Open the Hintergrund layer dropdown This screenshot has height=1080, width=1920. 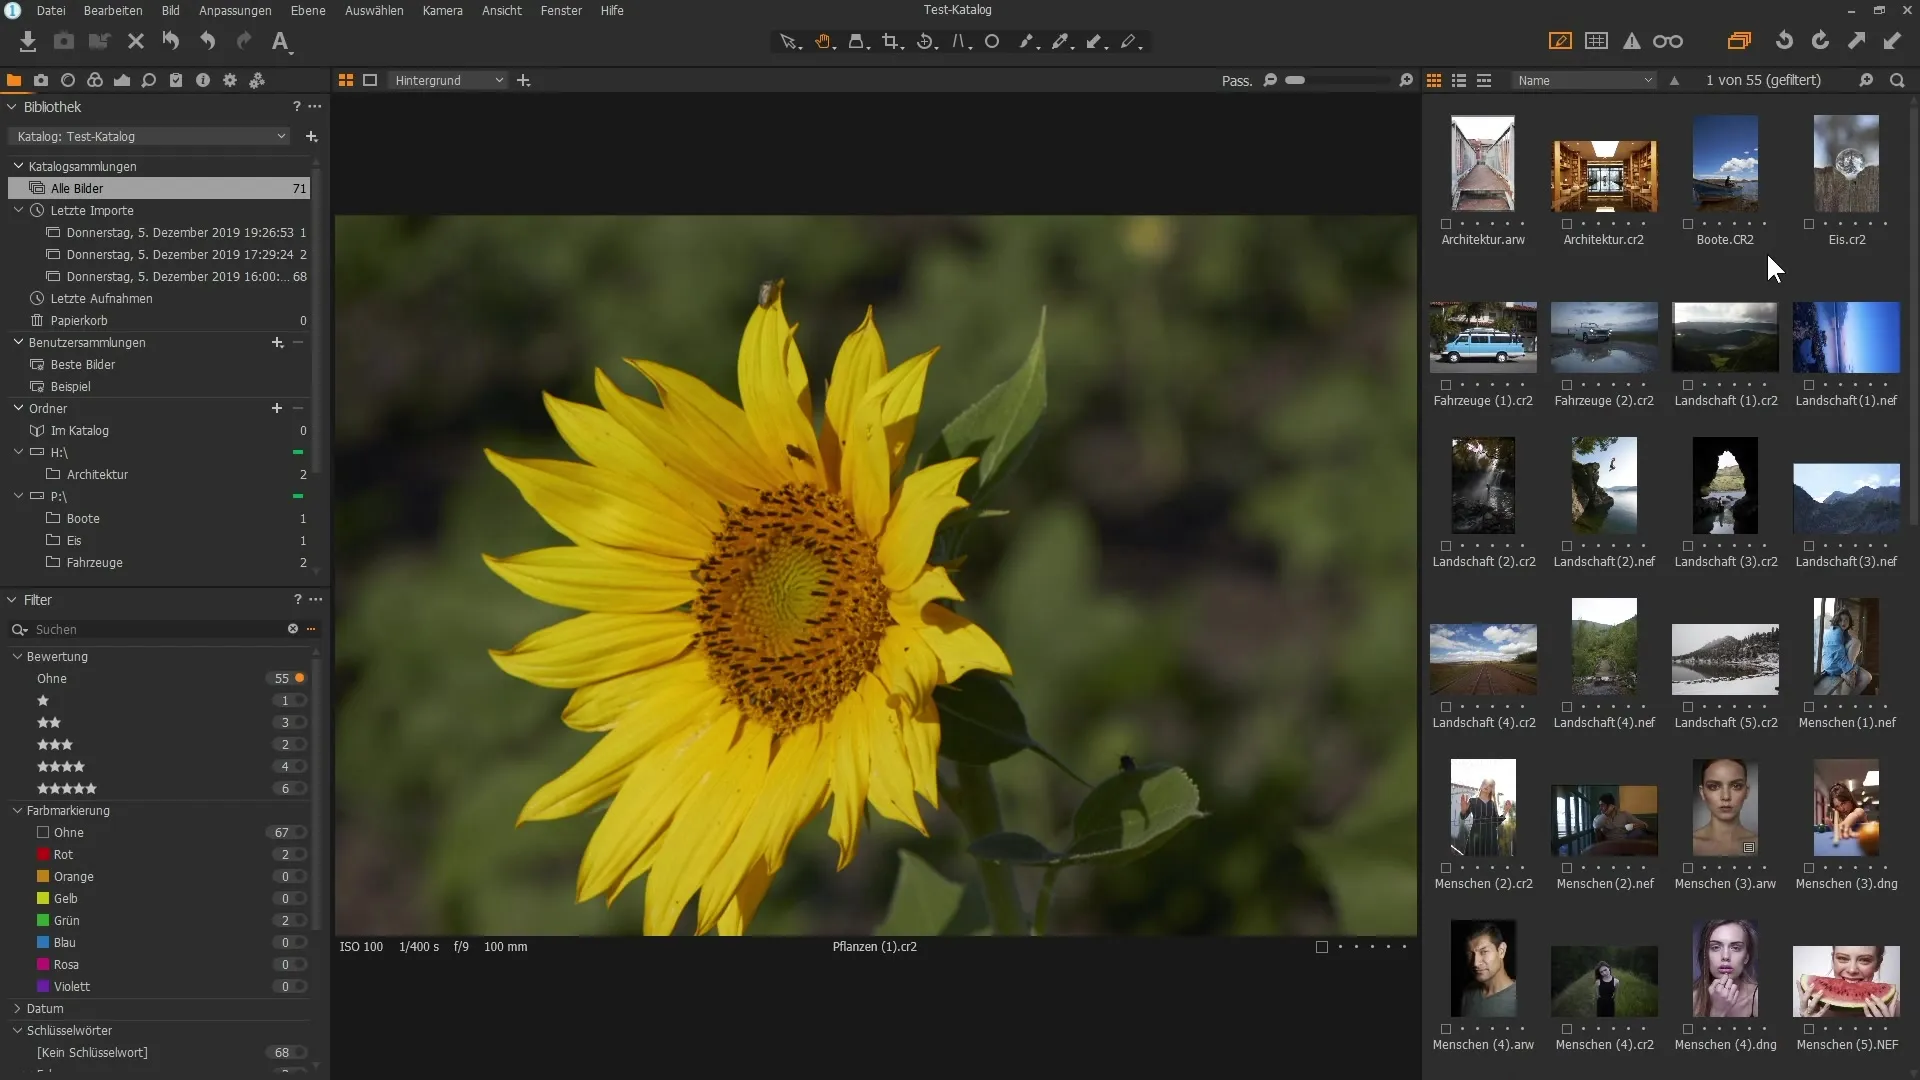pyautogui.click(x=448, y=80)
